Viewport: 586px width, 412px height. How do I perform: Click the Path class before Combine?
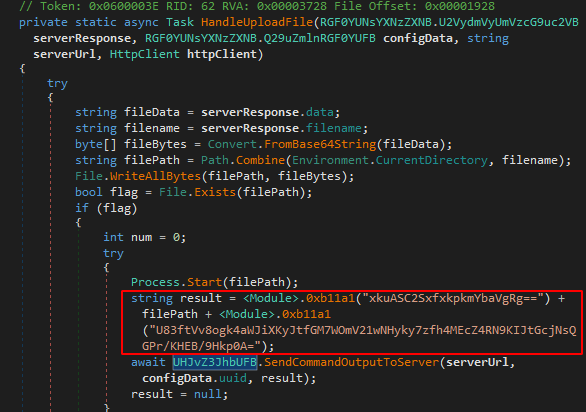[215, 161]
